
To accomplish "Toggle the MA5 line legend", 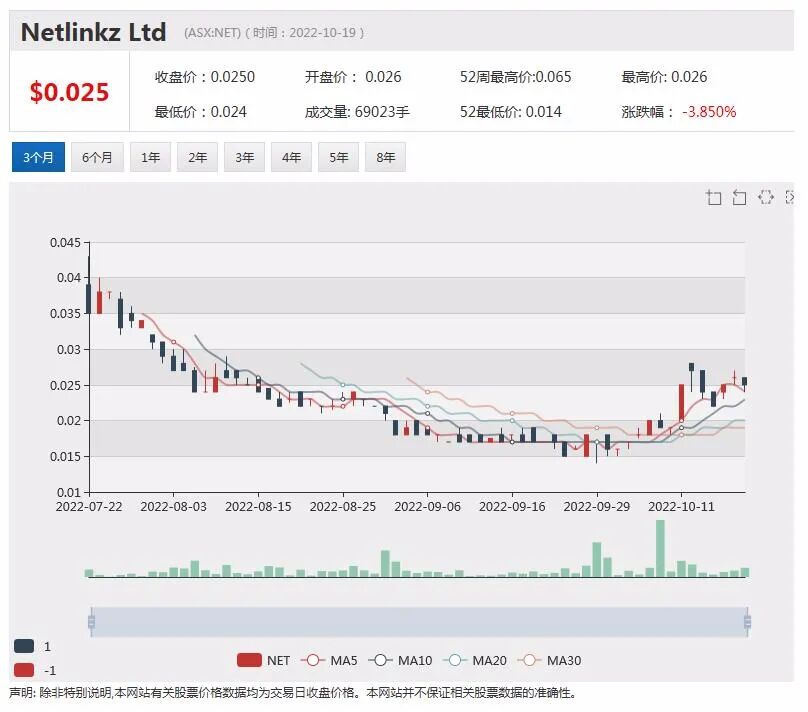I will tap(329, 660).
